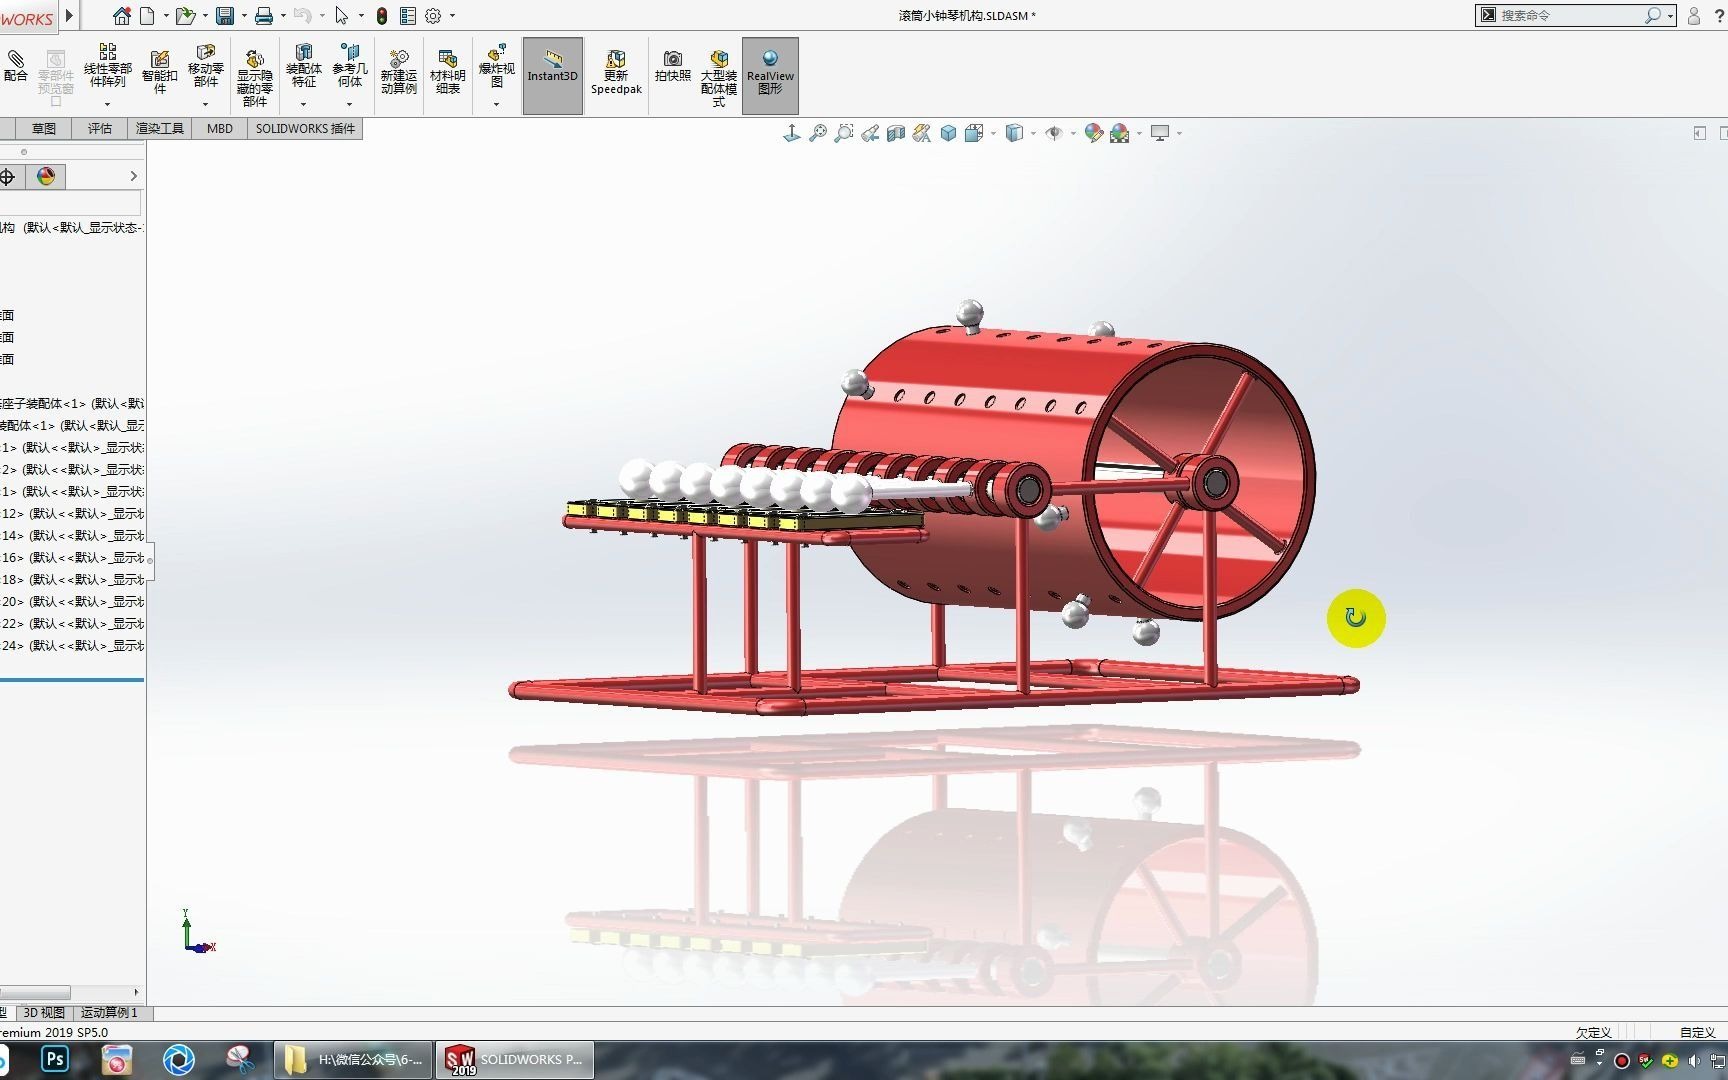Screen dimensions: 1728x1080
Task: Open dropdown next to Save icon
Action: tap(244, 16)
